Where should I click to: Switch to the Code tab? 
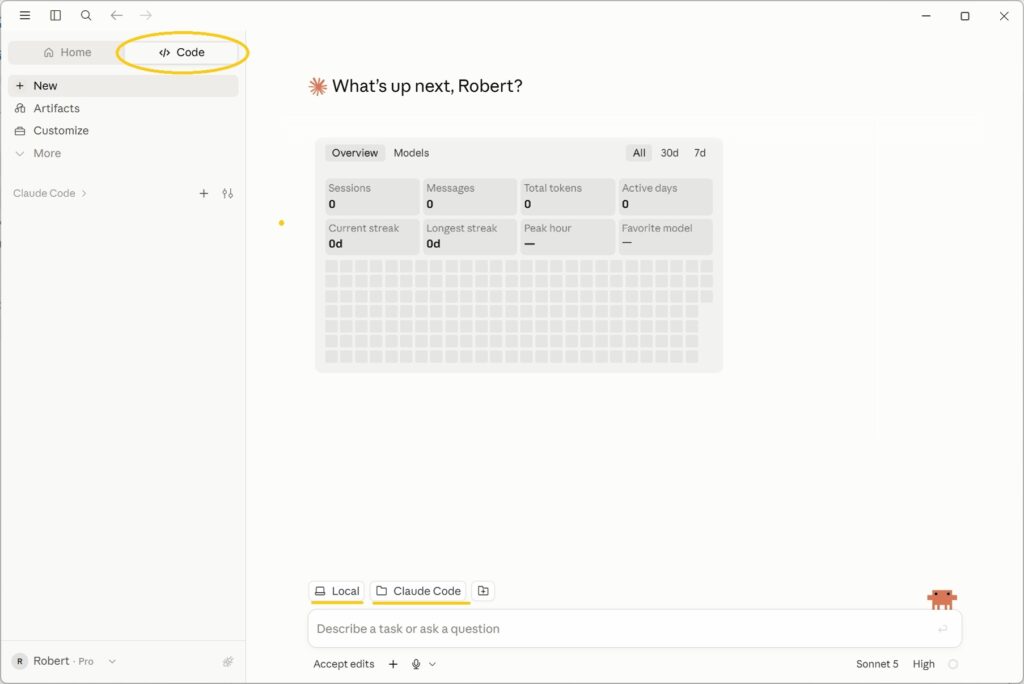[182, 52]
